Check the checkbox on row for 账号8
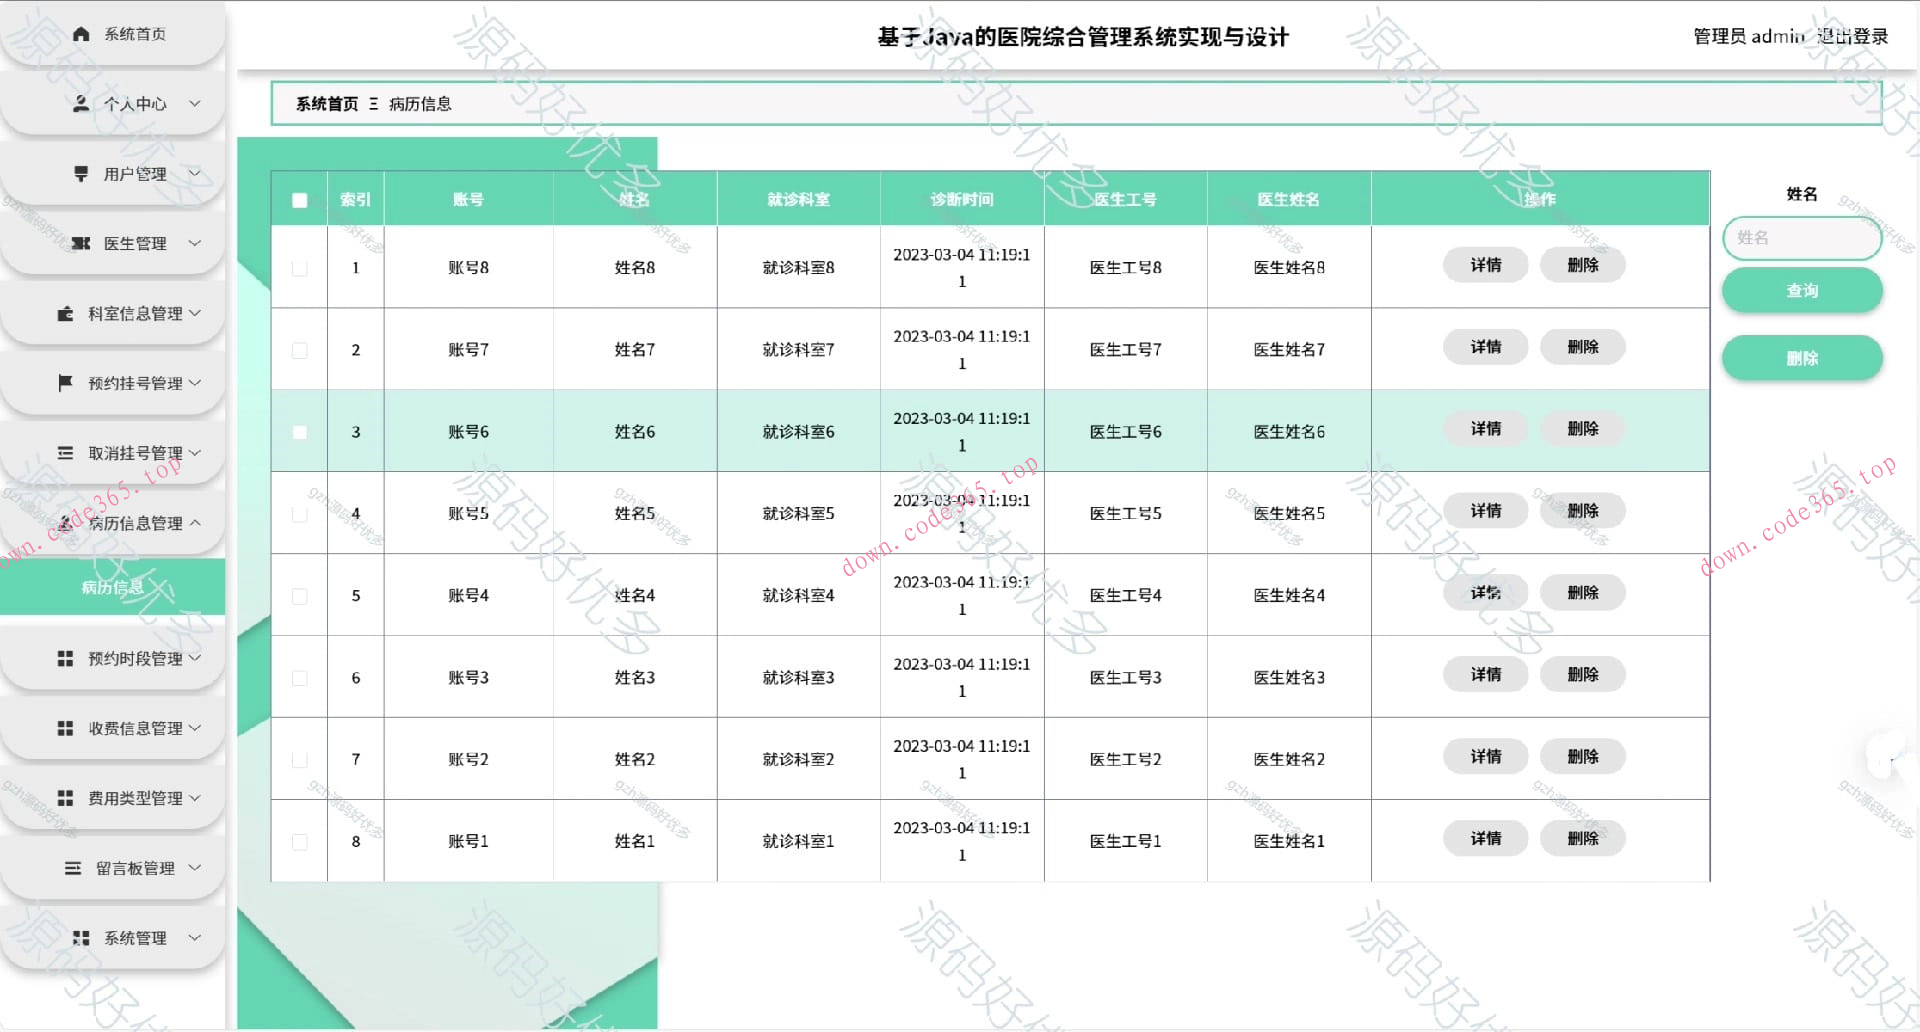Viewport: 1920px width, 1032px height. tap(299, 267)
